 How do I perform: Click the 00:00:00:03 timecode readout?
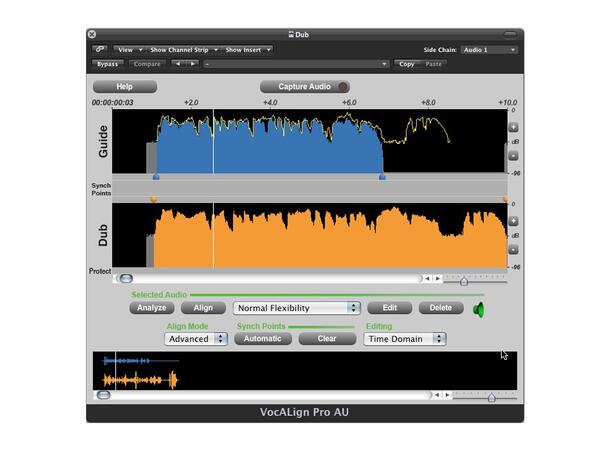[112, 103]
